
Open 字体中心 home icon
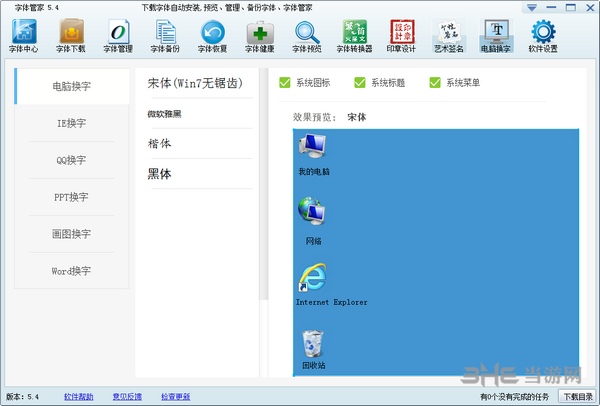coord(24,35)
